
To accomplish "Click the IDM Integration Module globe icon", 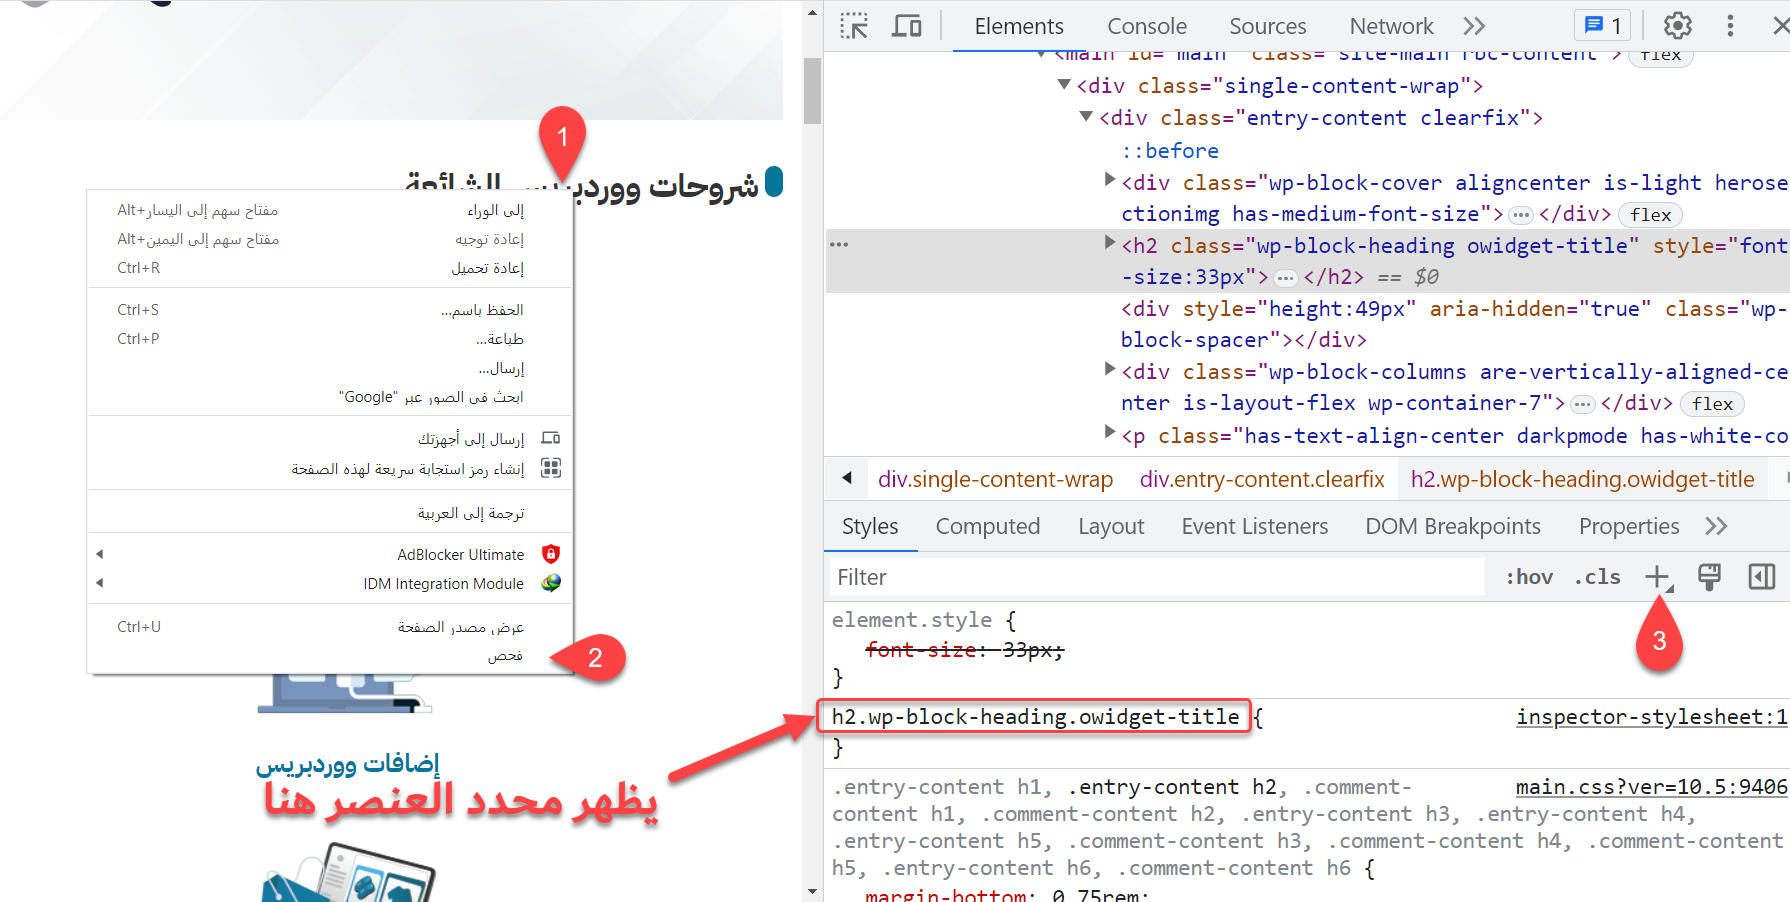I will coord(551,583).
